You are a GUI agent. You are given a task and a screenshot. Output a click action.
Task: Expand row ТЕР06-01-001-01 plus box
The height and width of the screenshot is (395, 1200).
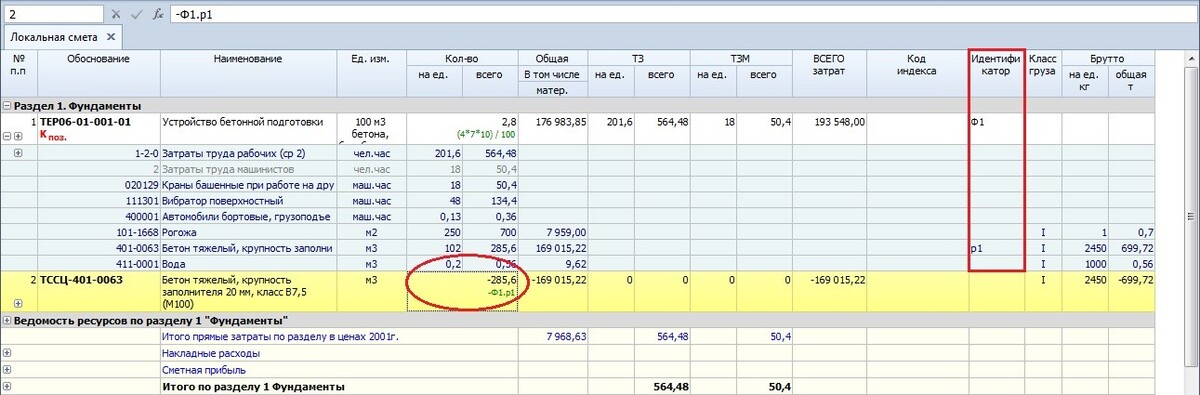click(18, 136)
